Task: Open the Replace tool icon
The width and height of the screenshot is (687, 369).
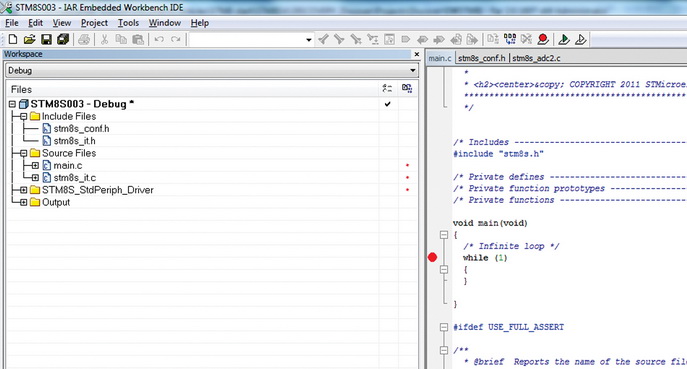Action: pyautogui.click(x=372, y=39)
